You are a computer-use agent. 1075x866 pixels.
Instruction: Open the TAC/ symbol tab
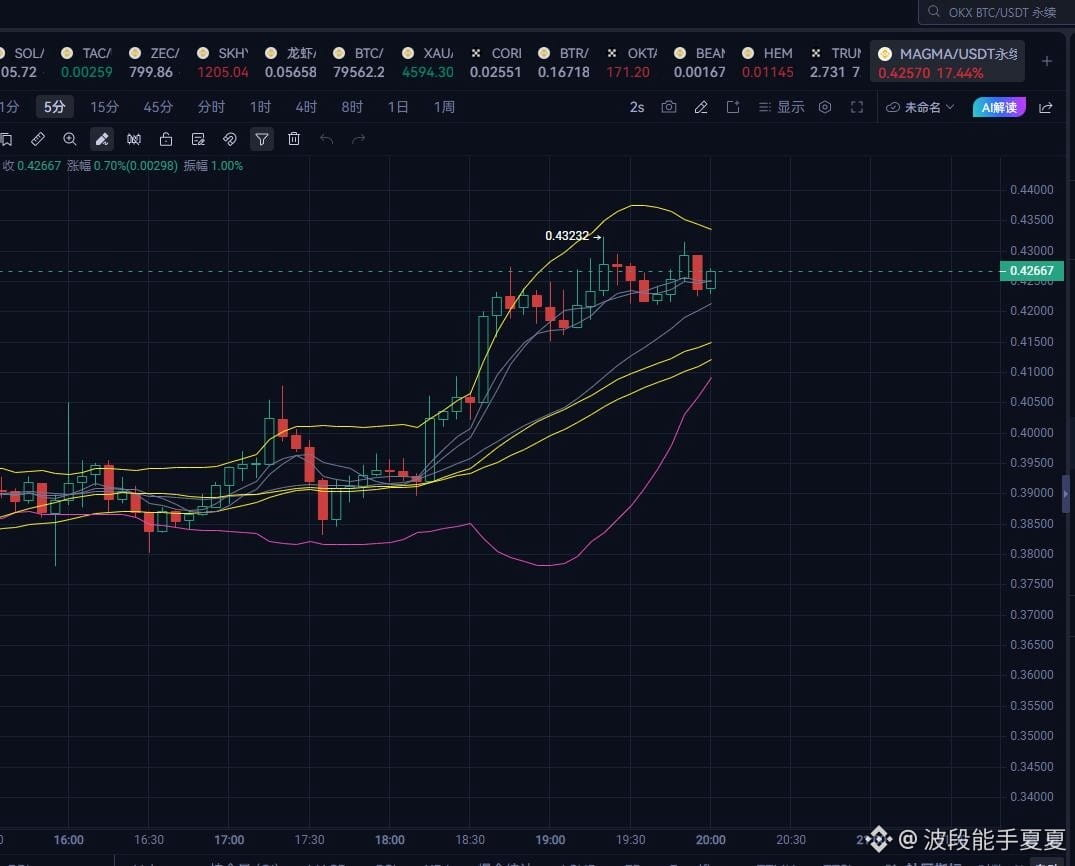point(86,62)
